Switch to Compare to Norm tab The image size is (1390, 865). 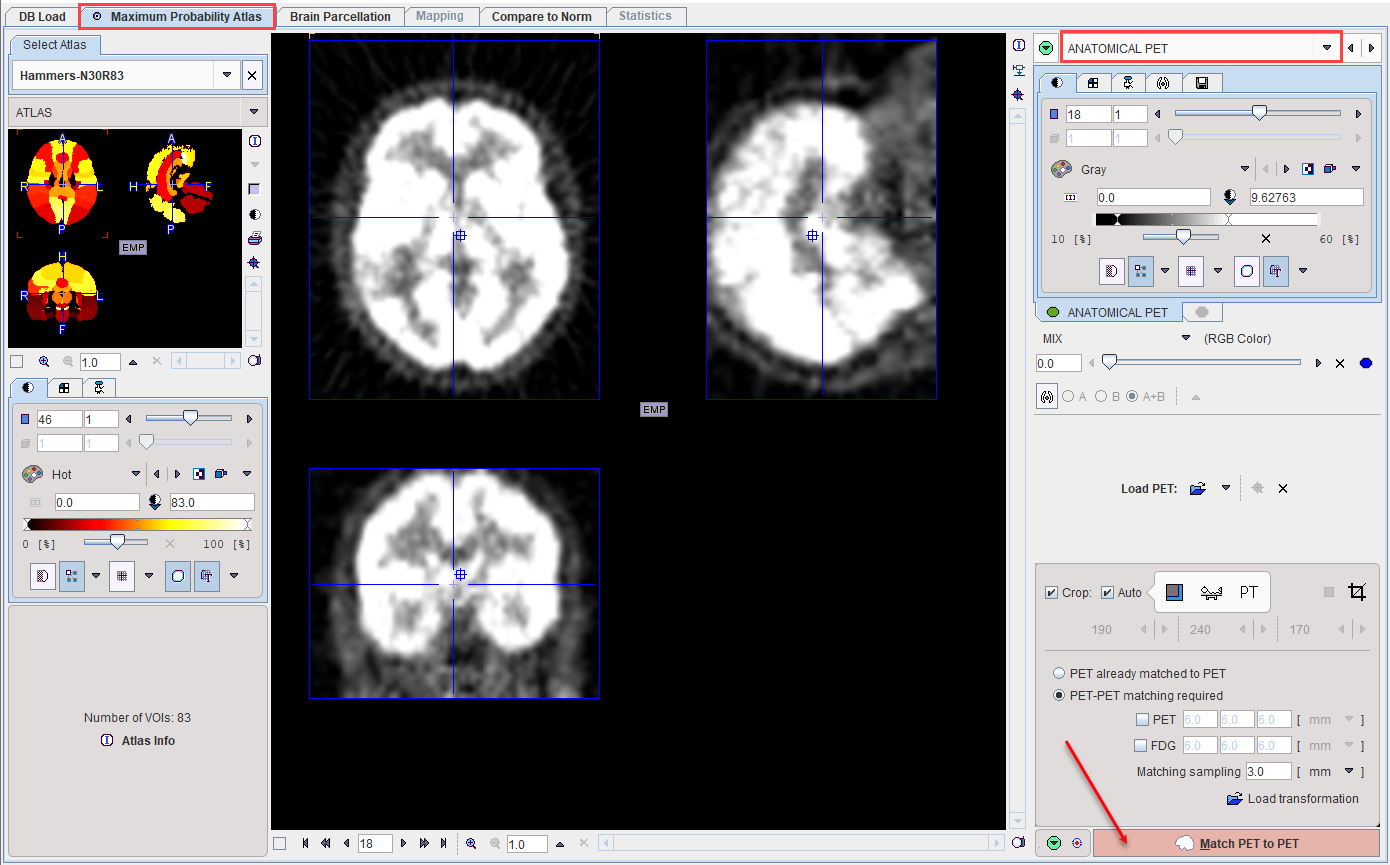point(542,16)
